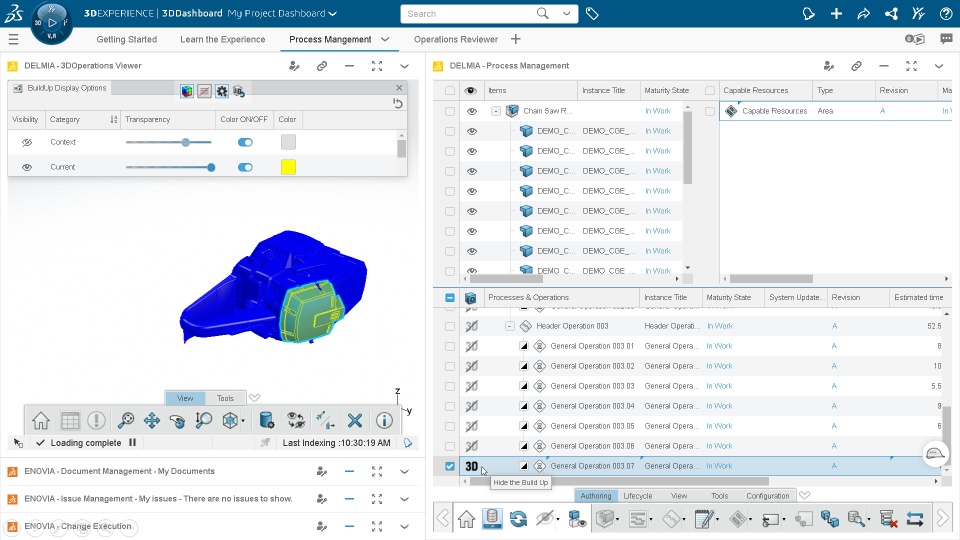Switch off Context color toggle
This screenshot has height=540, width=960.
[x=245, y=143]
